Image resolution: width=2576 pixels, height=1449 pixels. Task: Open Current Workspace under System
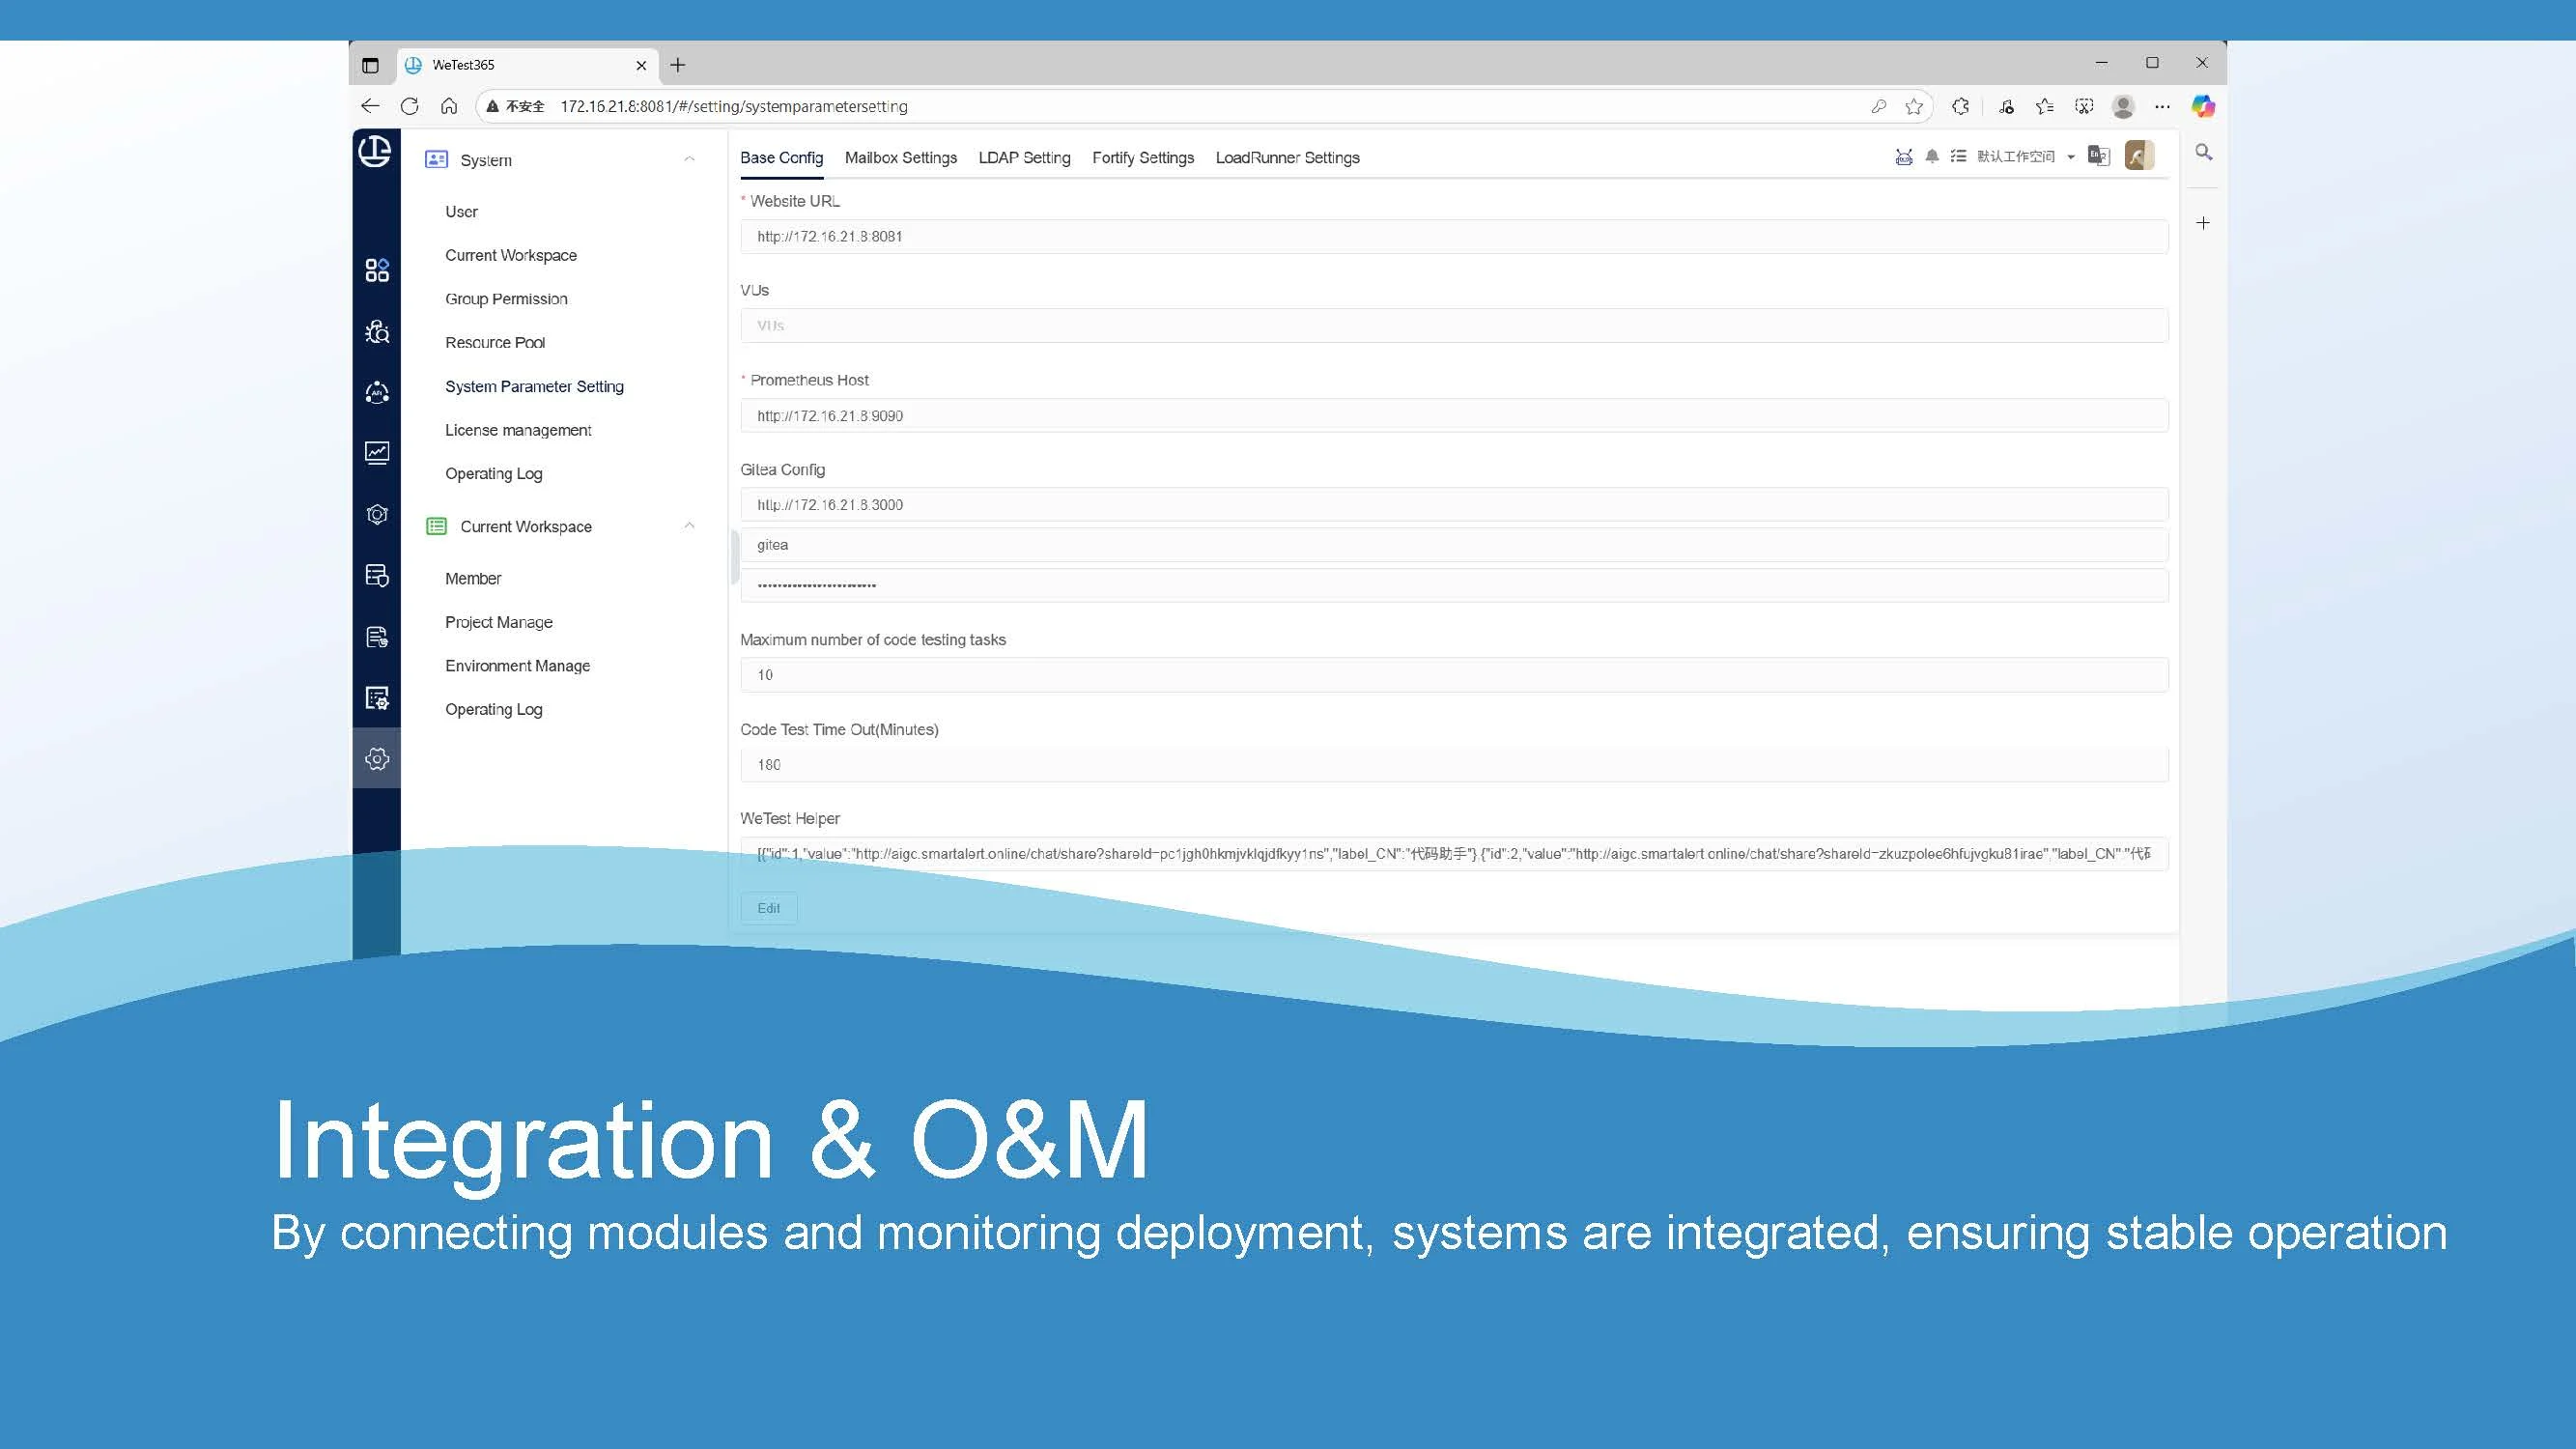click(511, 255)
